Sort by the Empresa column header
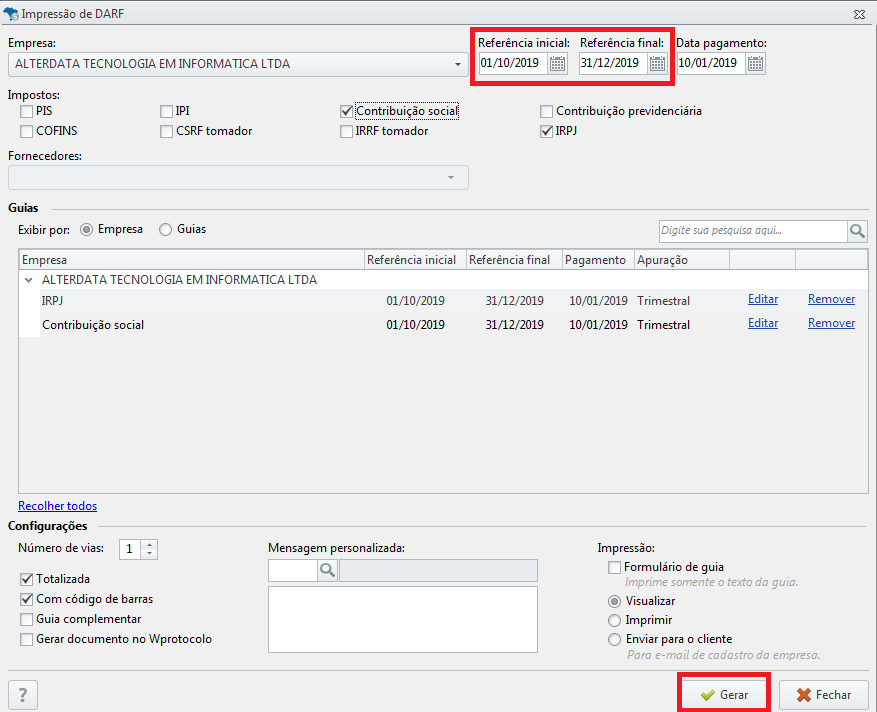This screenshot has width=877, height=712. (191, 260)
